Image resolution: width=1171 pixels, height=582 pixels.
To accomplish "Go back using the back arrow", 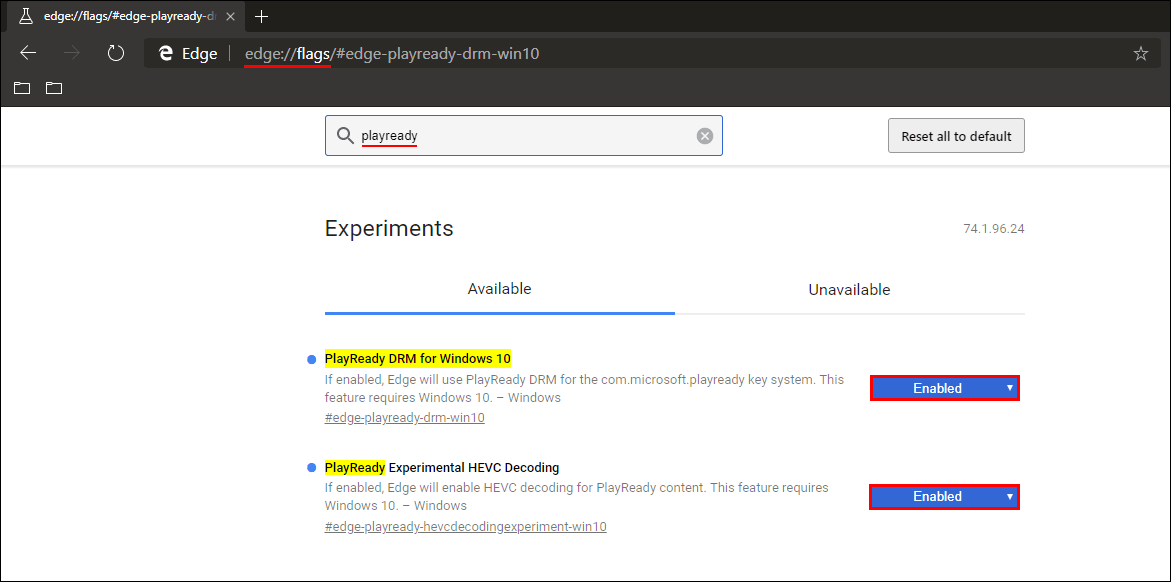I will pos(28,53).
